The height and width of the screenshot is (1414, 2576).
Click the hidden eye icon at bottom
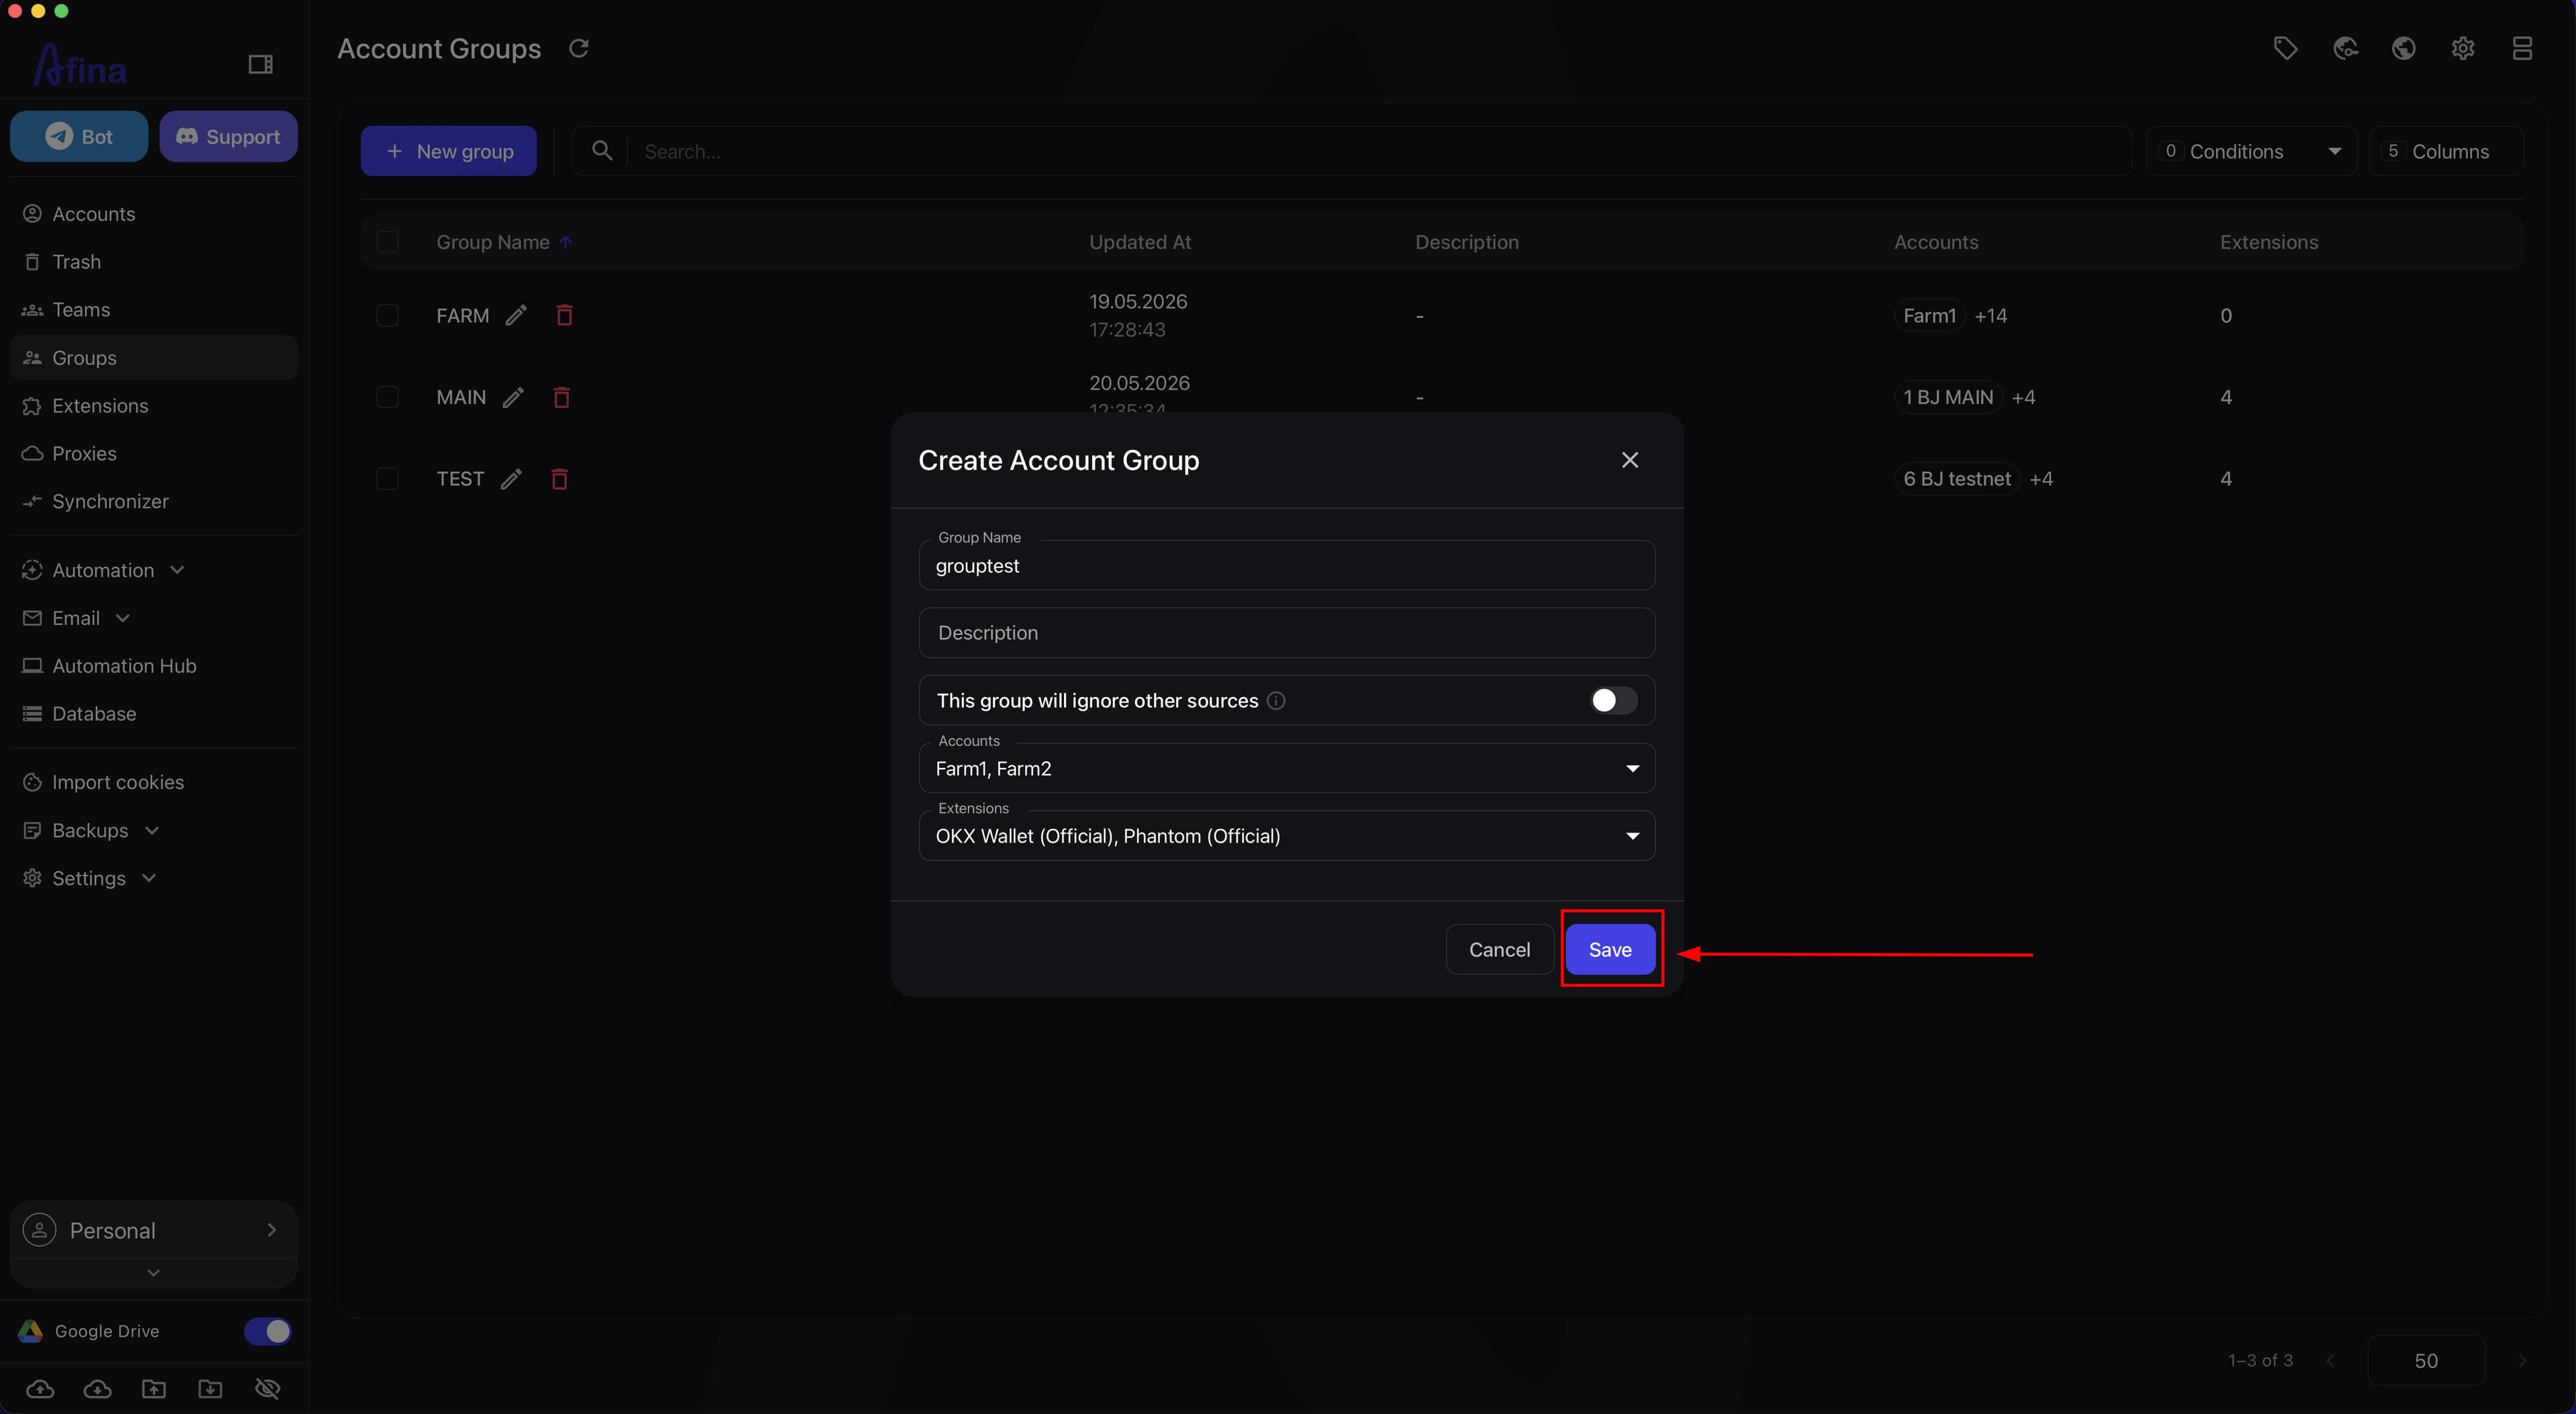click(267, 1388)
